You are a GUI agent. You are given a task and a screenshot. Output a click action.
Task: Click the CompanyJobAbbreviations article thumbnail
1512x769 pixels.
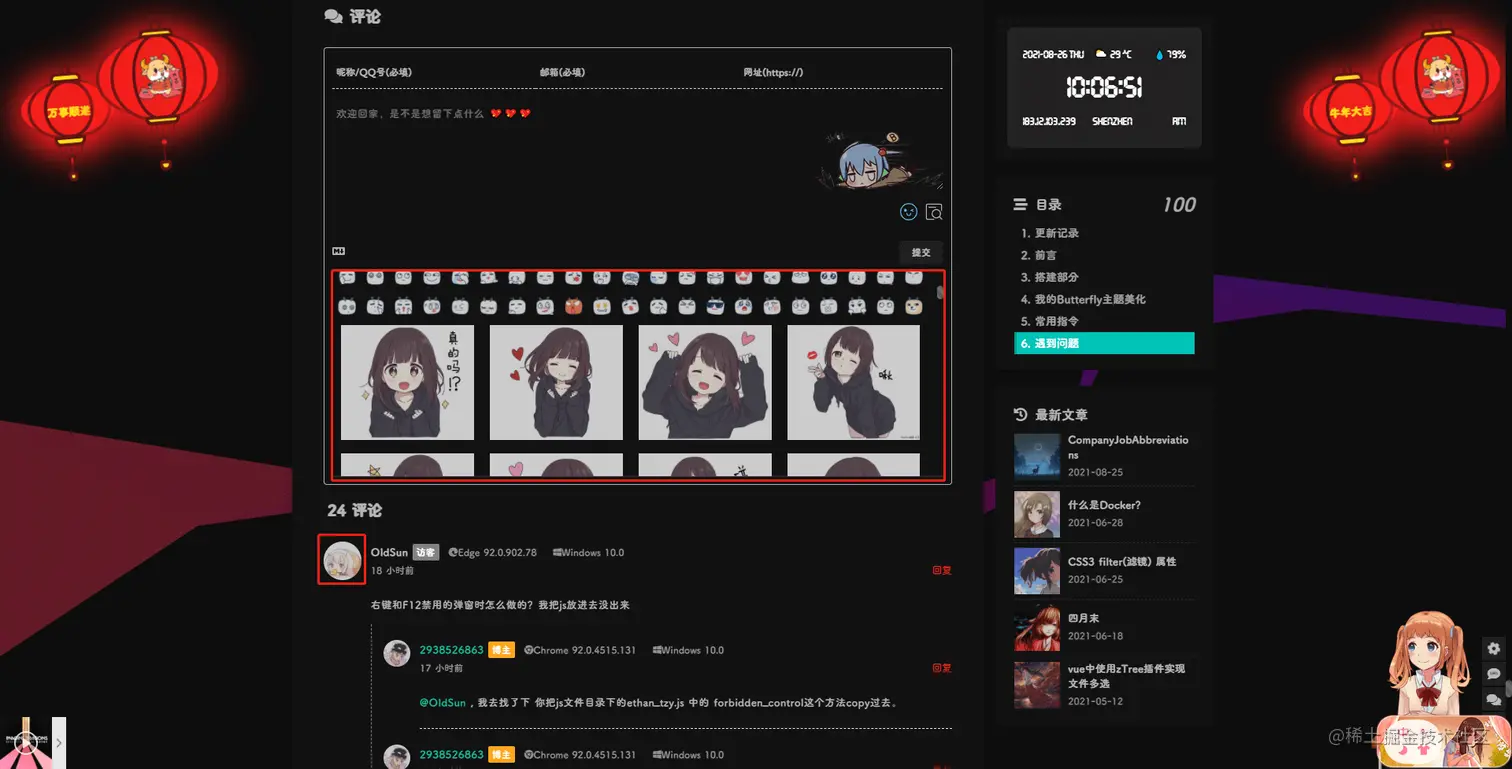pyautogui.click(x=1037, y=456)
